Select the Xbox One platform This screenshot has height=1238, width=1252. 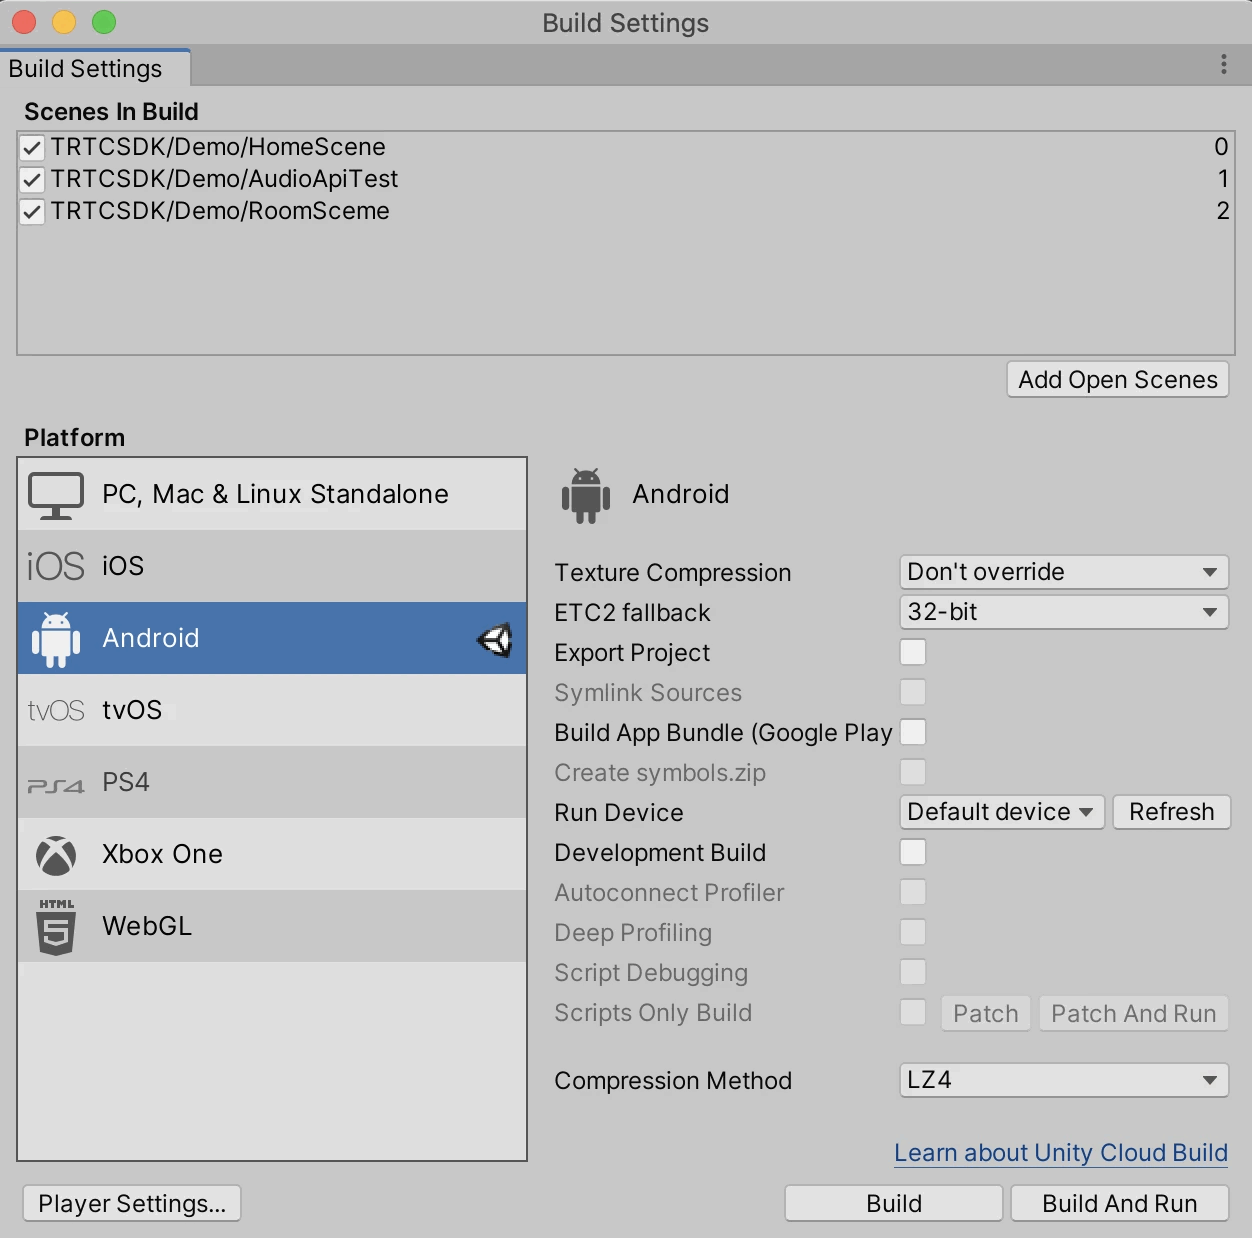pyautogui.click(x=272, y=854)
